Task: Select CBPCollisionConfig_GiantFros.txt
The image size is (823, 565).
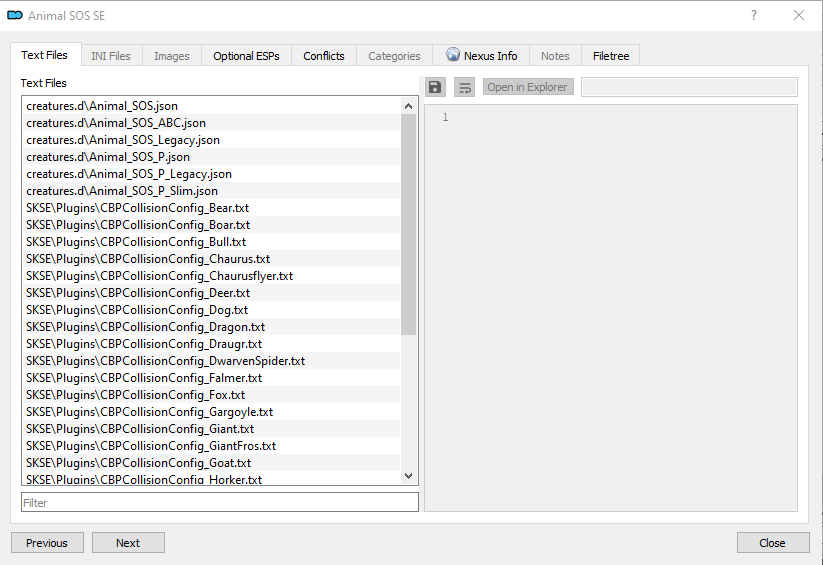Action: [x=212, y=445]
